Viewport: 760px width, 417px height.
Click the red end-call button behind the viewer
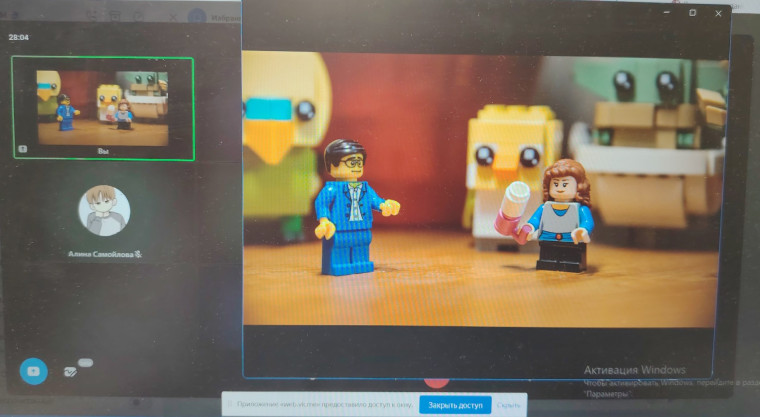click(436, 383)
